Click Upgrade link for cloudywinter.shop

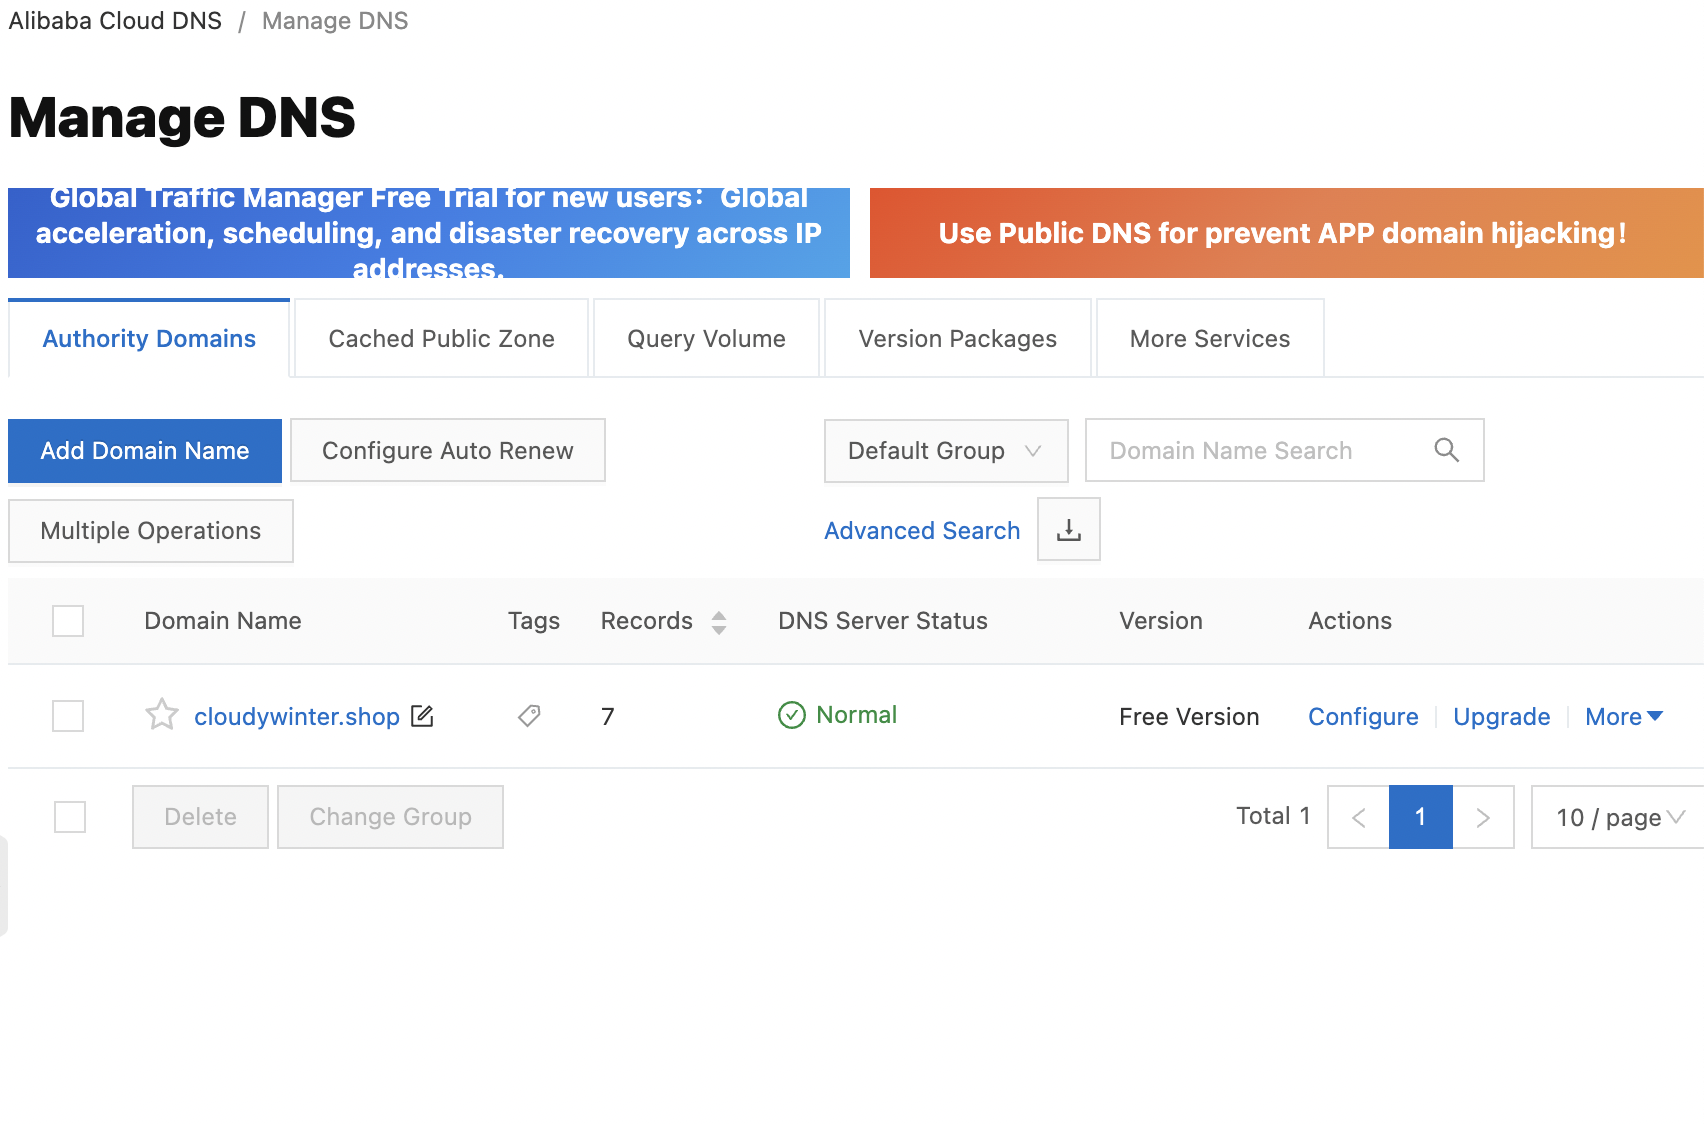[x=1502, y=717]
